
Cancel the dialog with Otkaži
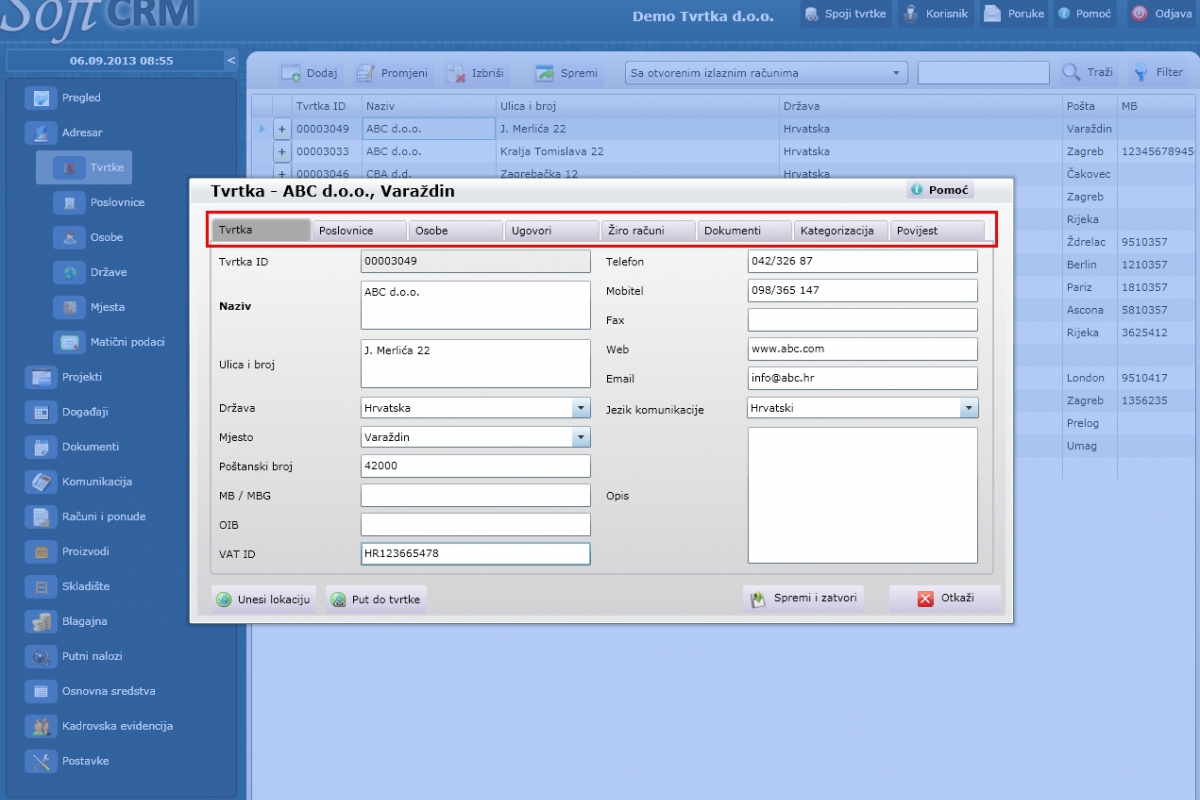pos(945,599)
